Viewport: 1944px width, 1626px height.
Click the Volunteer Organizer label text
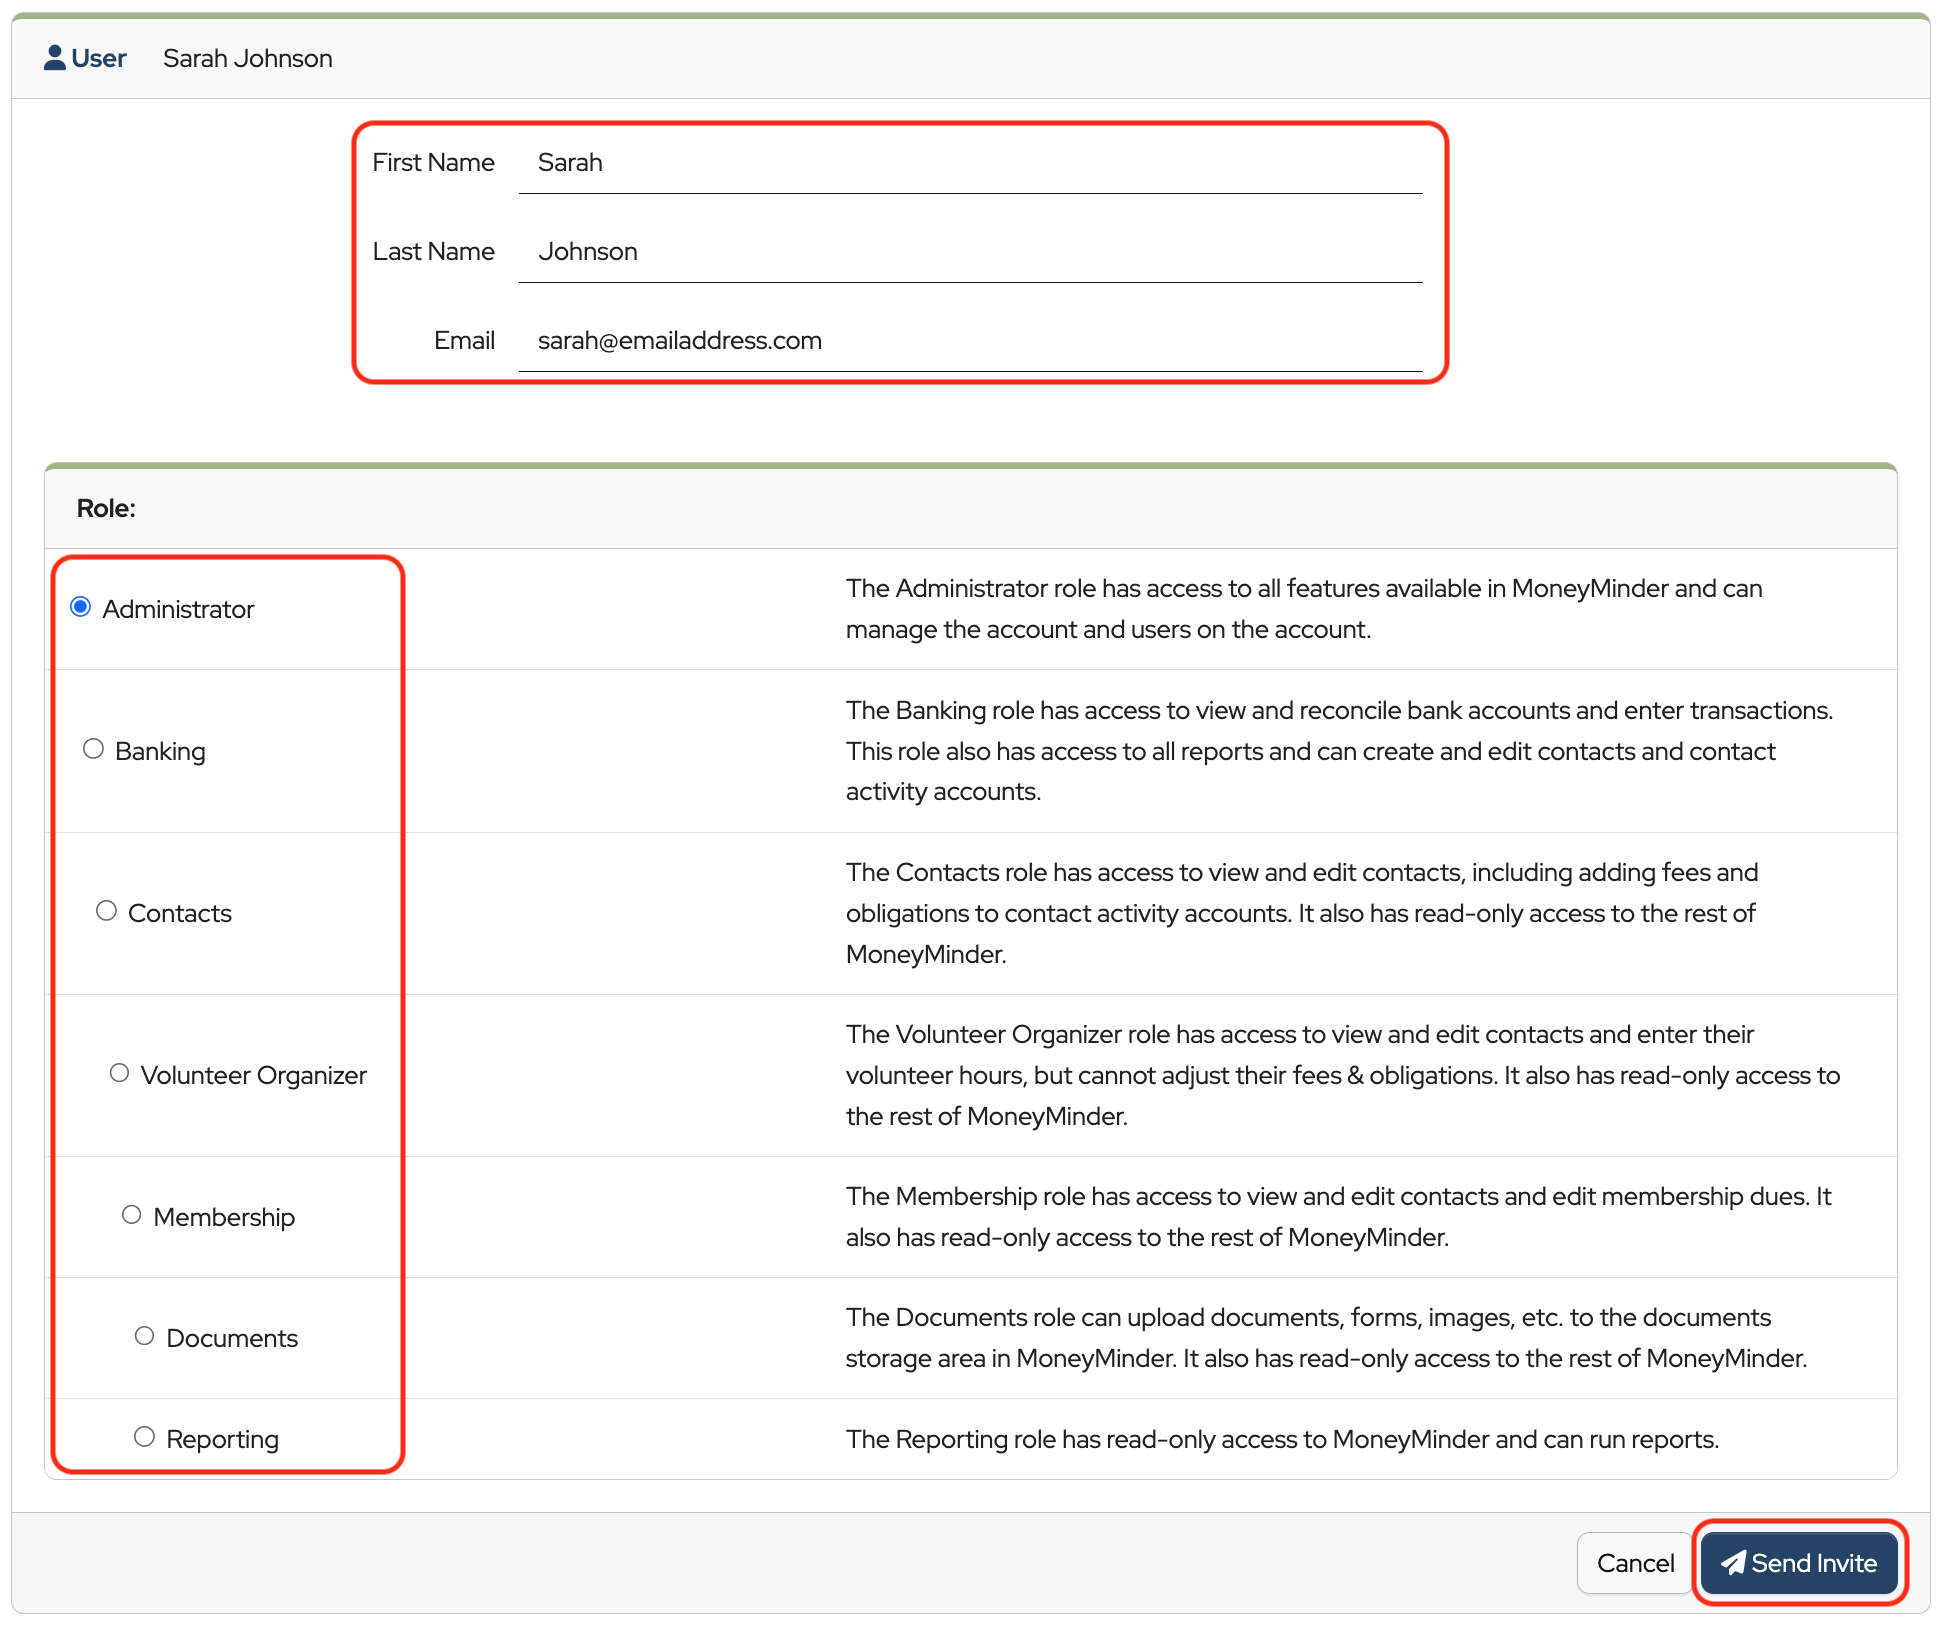click(x=254, y=1075)
